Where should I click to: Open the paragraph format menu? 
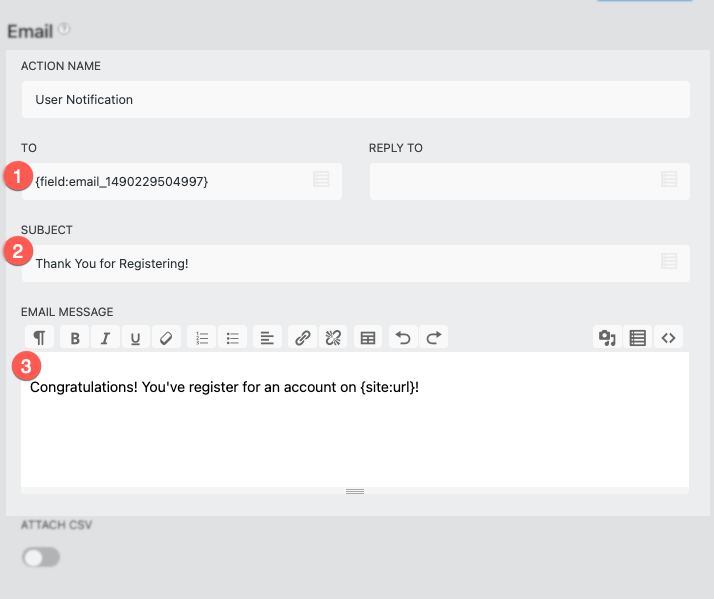39,338
